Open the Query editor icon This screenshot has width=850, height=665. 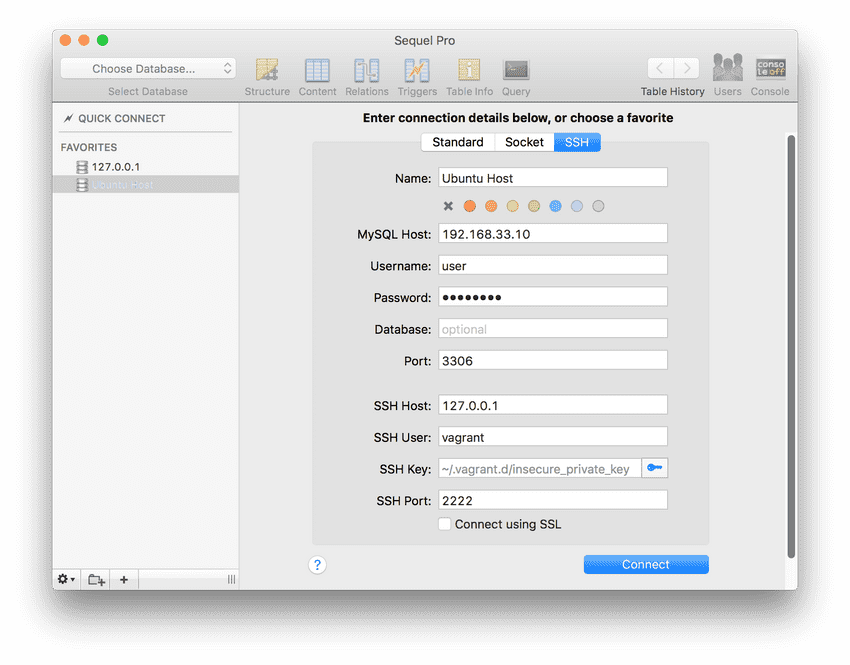coord(516,70)
